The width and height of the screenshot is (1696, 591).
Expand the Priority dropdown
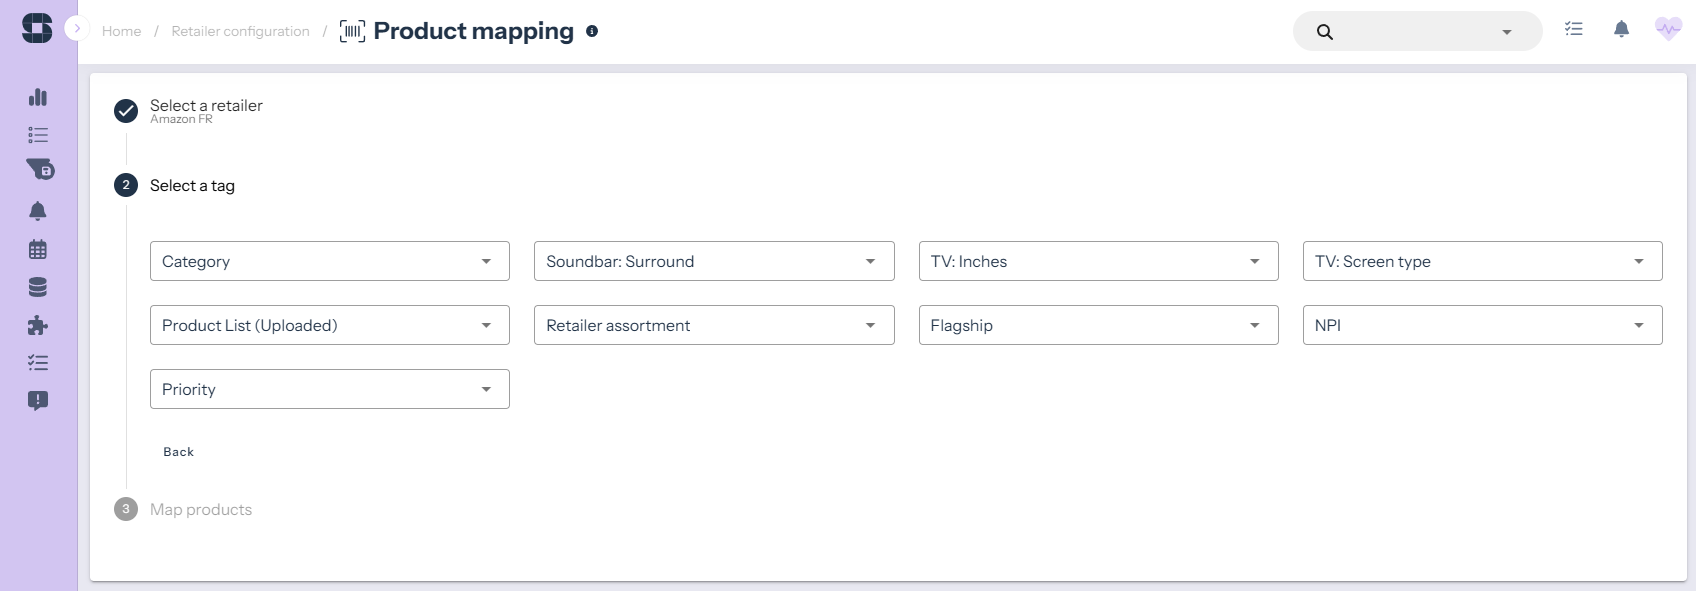coord(329,389)
